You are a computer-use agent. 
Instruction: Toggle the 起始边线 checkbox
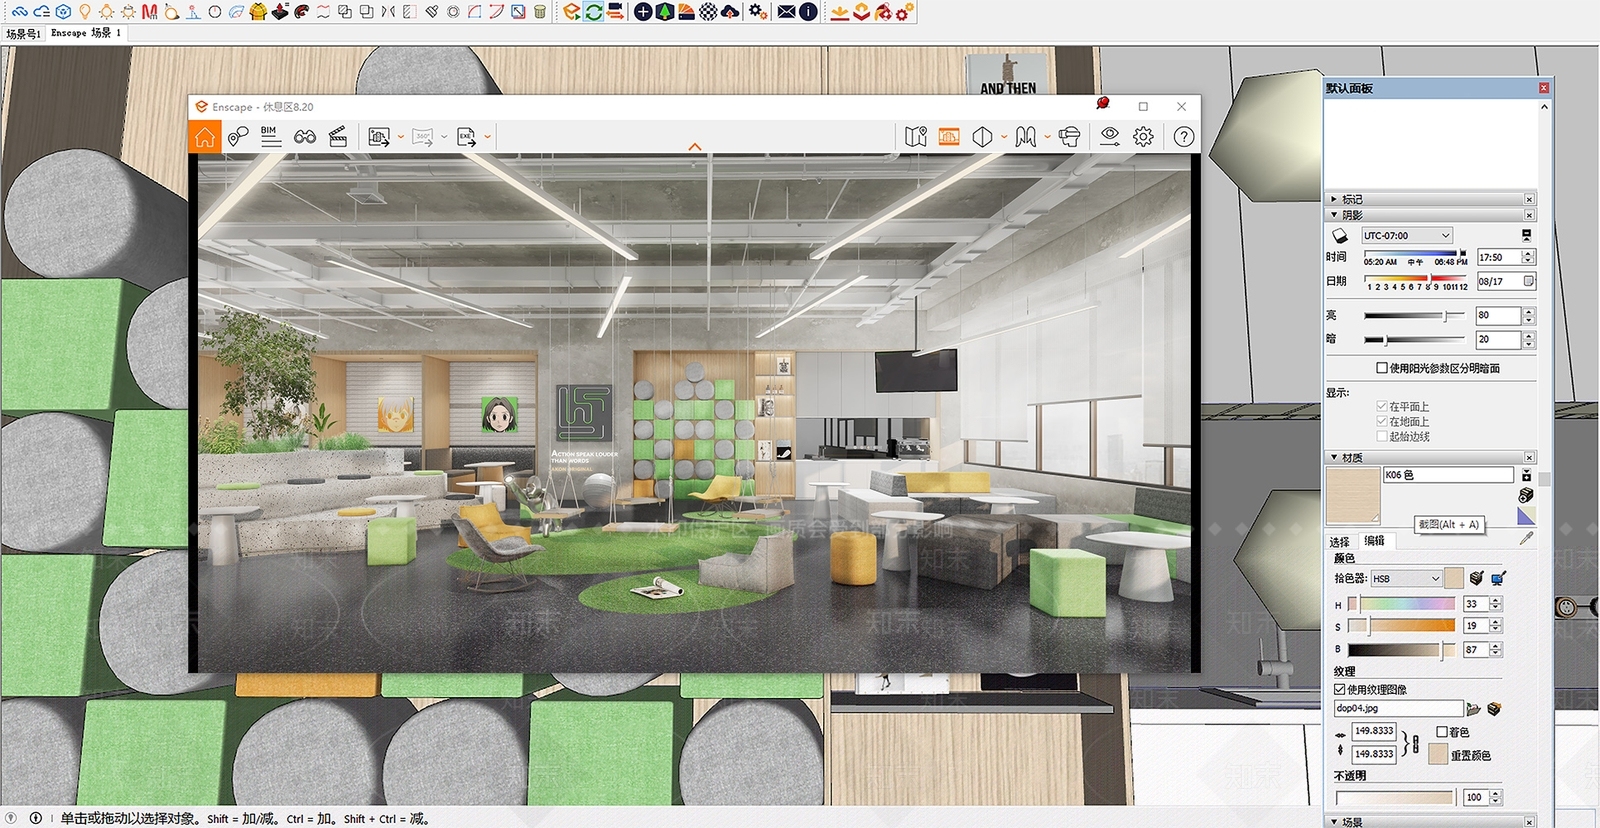tap(1382, 436)
